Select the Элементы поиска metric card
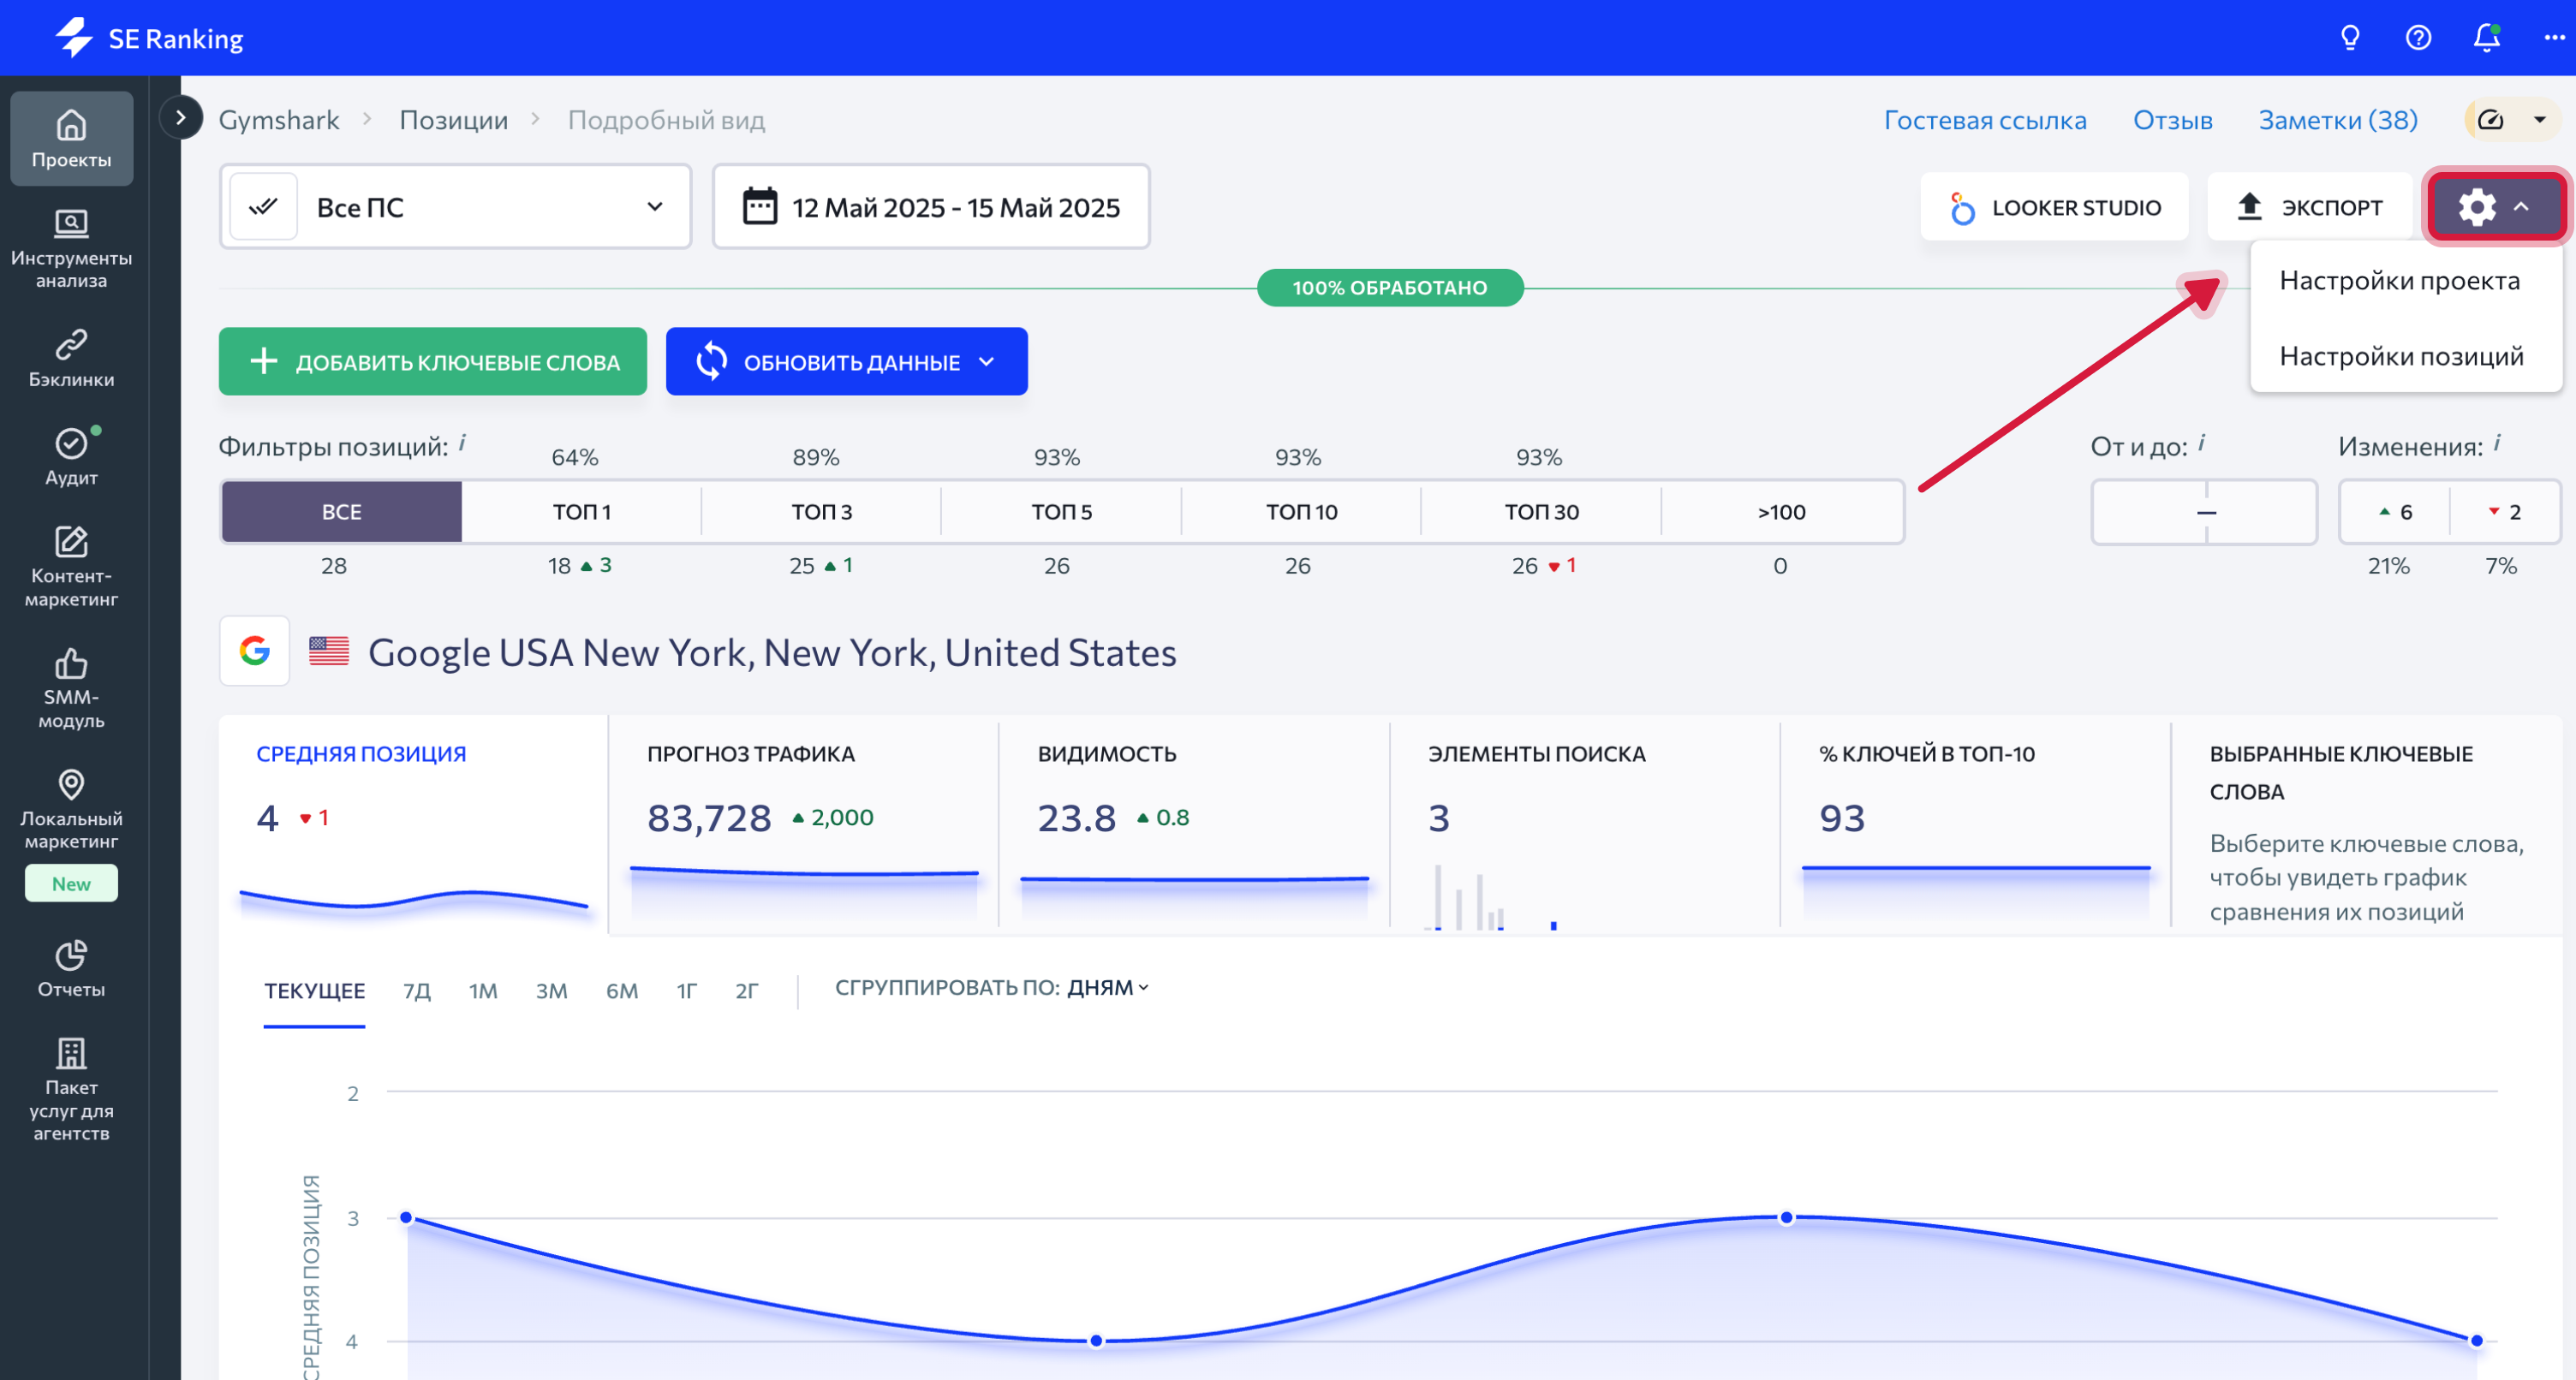 pos(1585,825)
